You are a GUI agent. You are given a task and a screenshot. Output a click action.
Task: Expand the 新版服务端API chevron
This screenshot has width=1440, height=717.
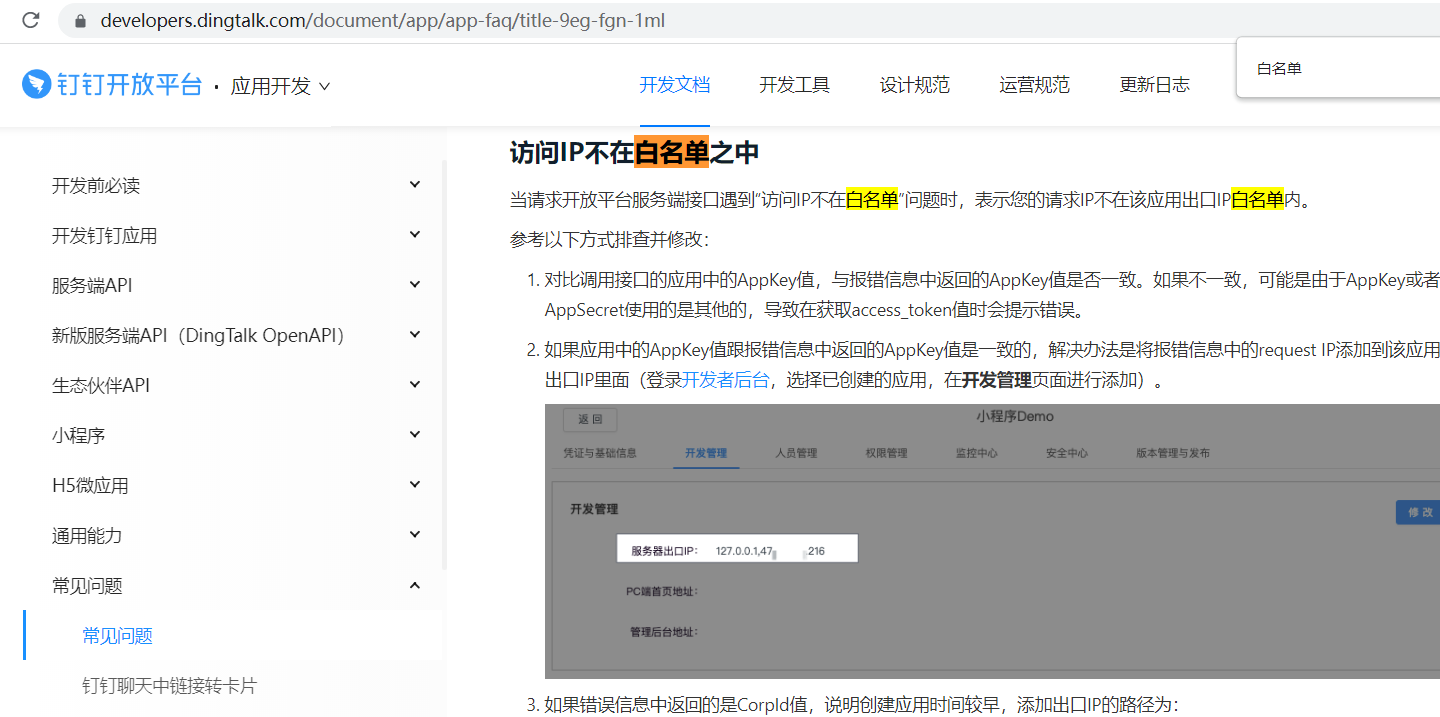(415, 334)
